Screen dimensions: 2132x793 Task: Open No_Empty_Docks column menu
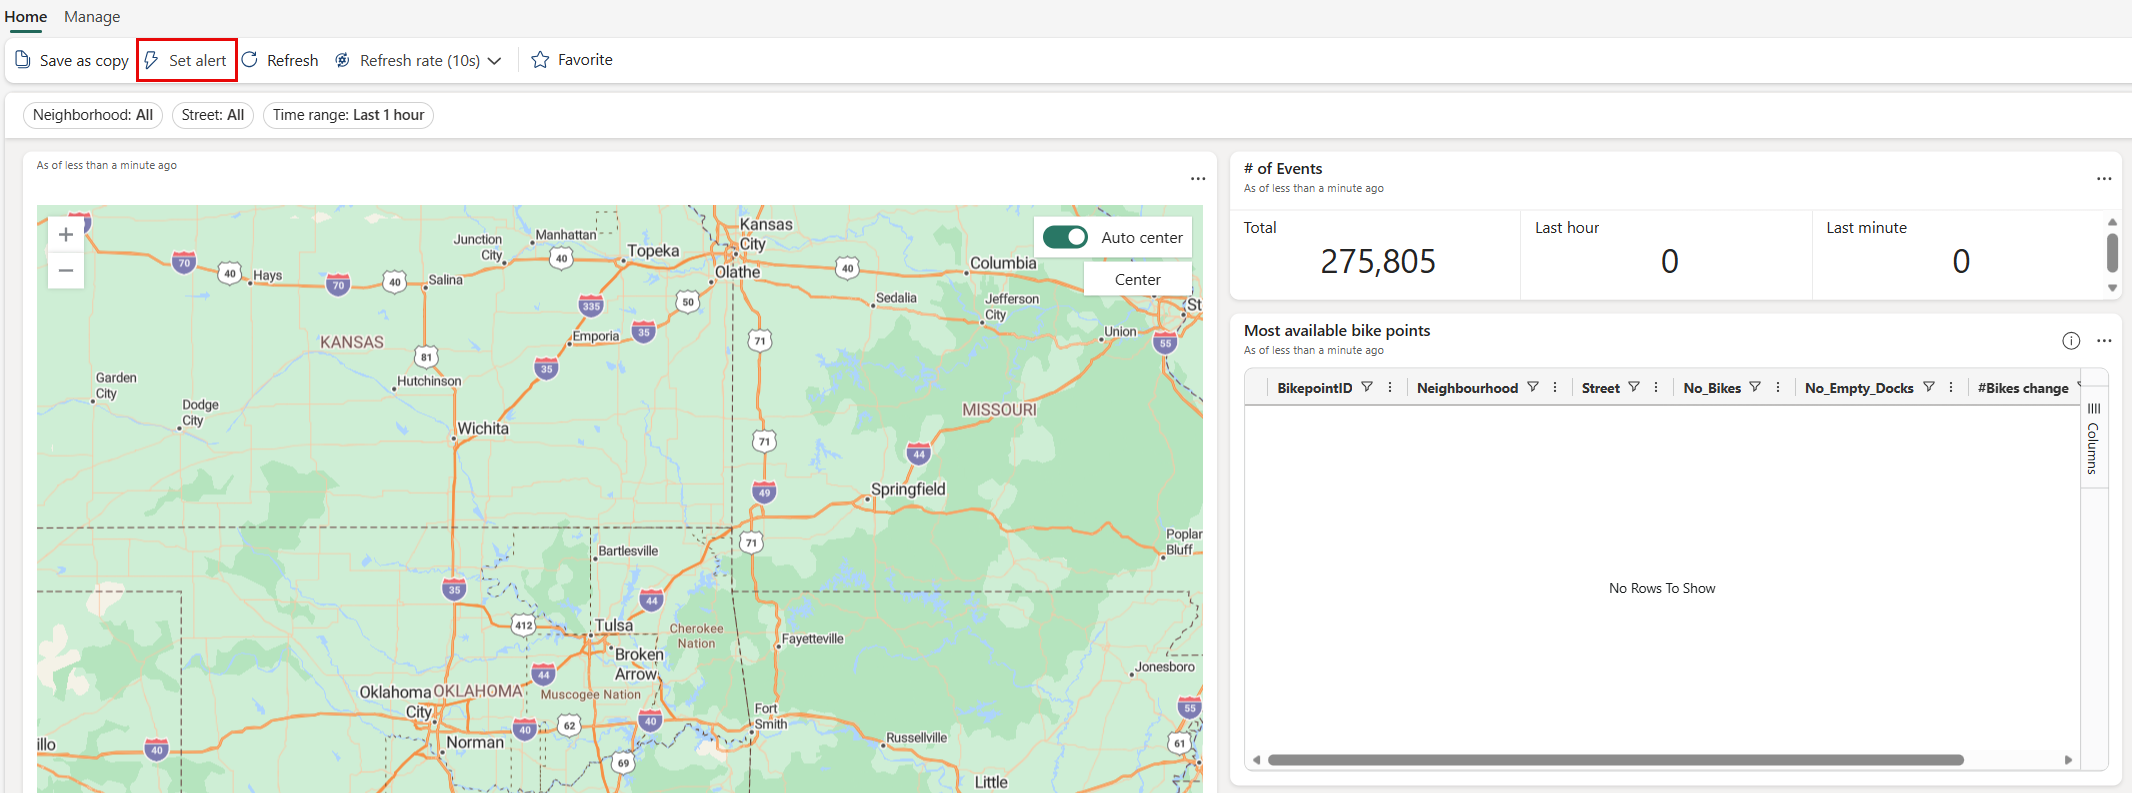coord(1951,387)
